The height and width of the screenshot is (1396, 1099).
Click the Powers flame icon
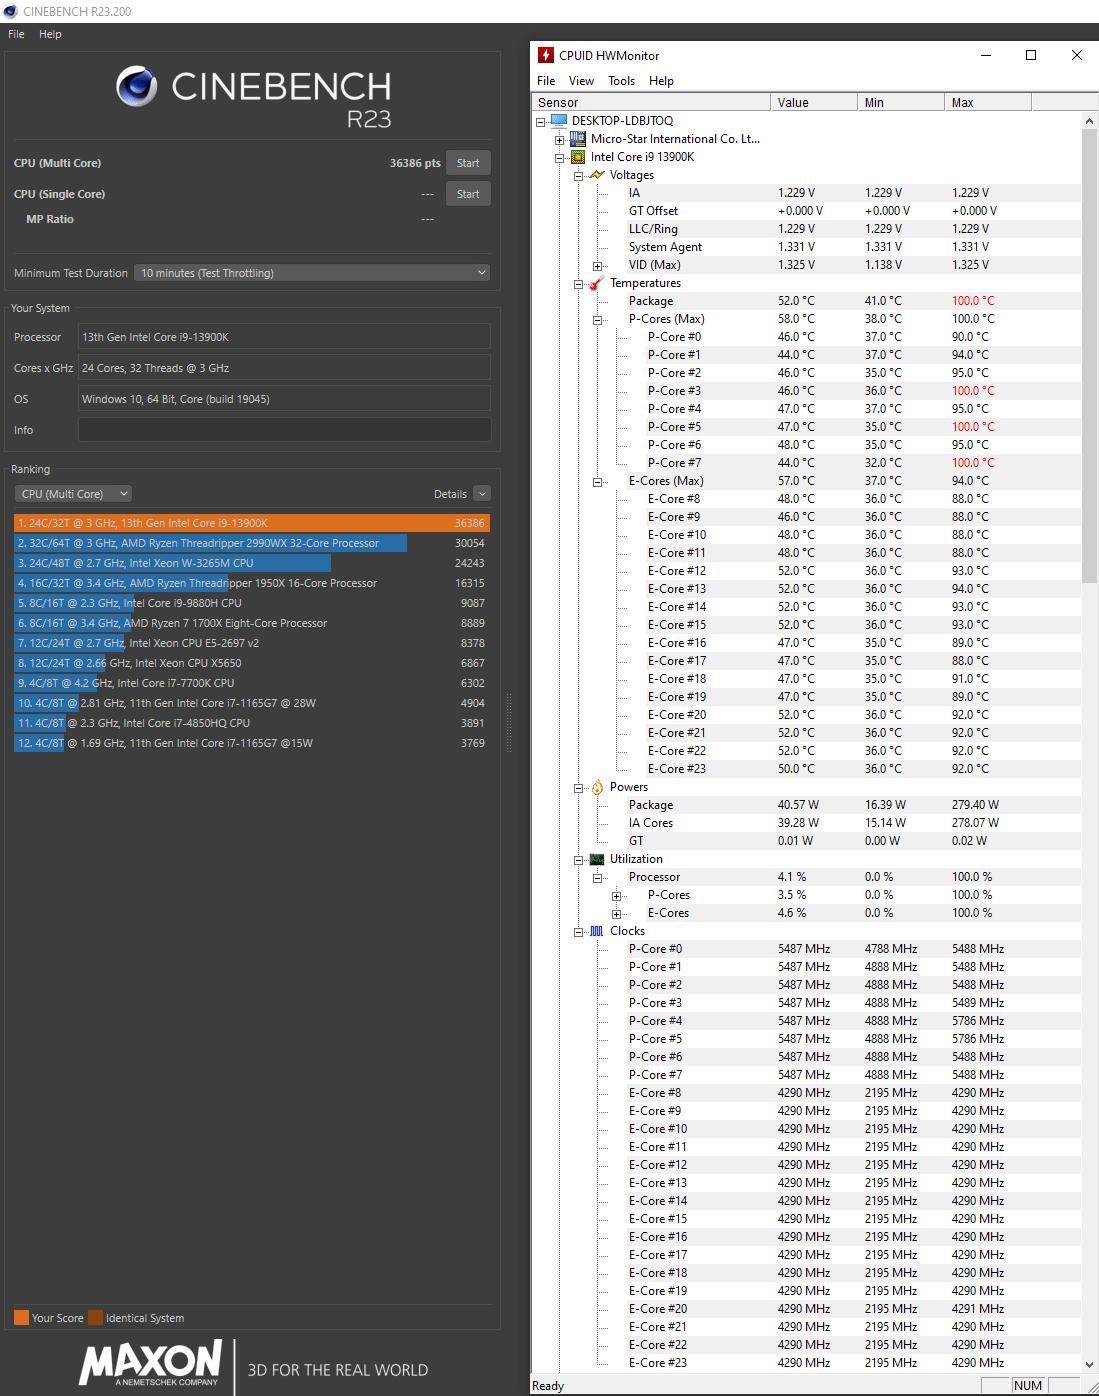tap(597, 787)
